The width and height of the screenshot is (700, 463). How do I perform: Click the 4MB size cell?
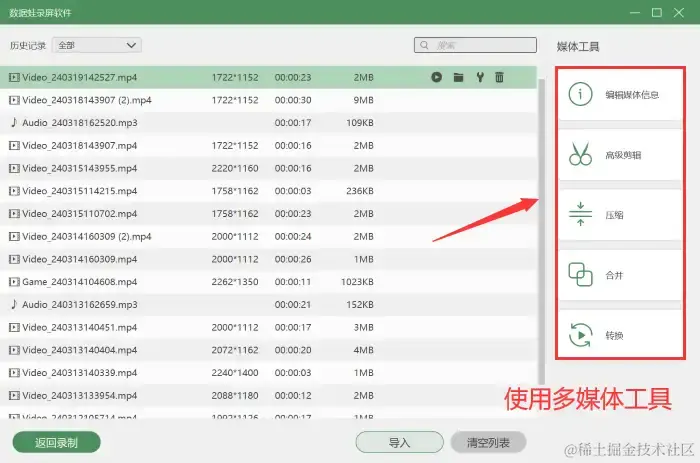click(363, 350)
